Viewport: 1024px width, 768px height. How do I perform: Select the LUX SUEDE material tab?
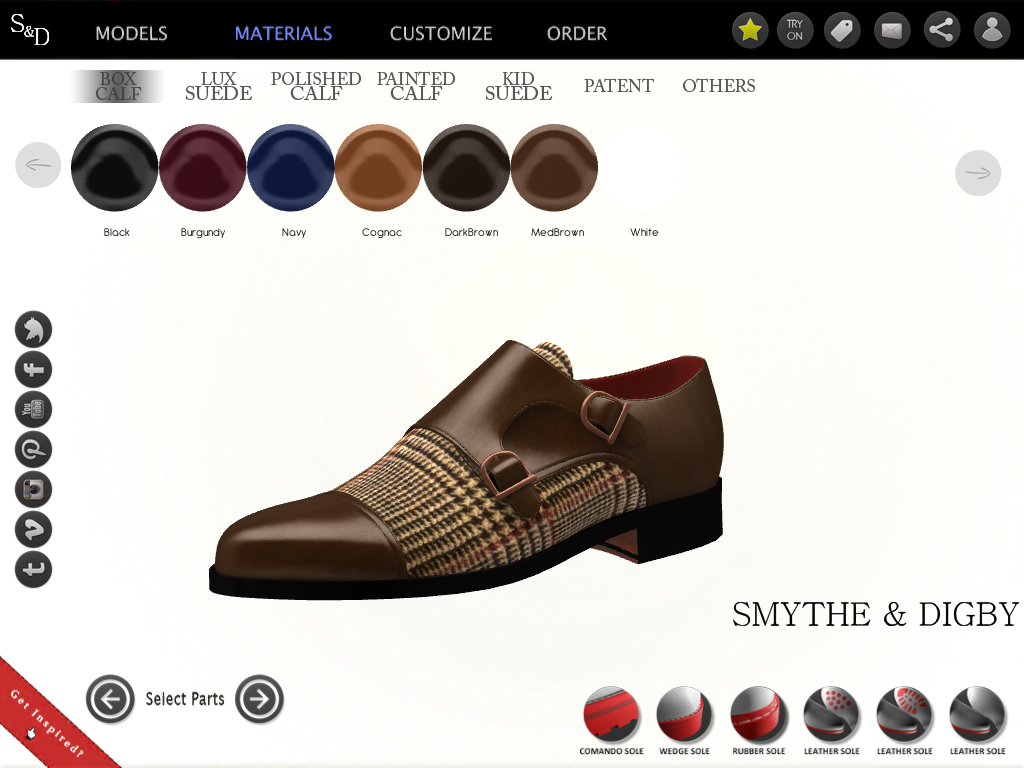tap(218, 86)
